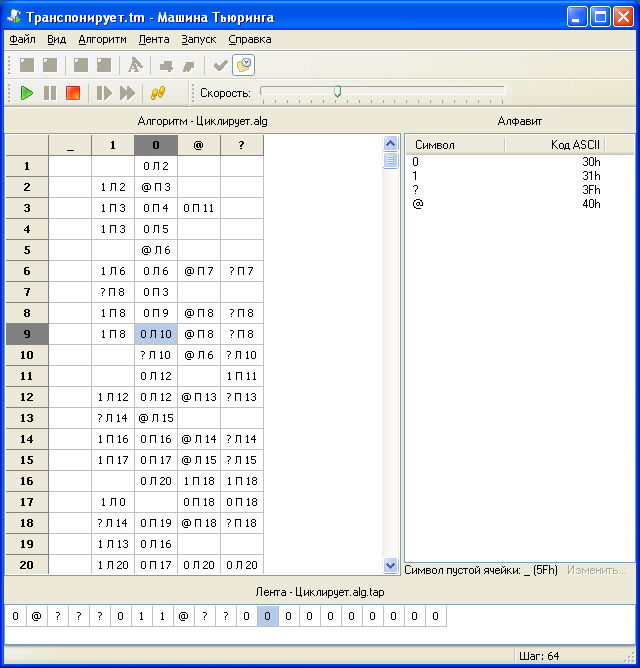
Task: Open the Алгоритм menu
Action: [102, 40]
